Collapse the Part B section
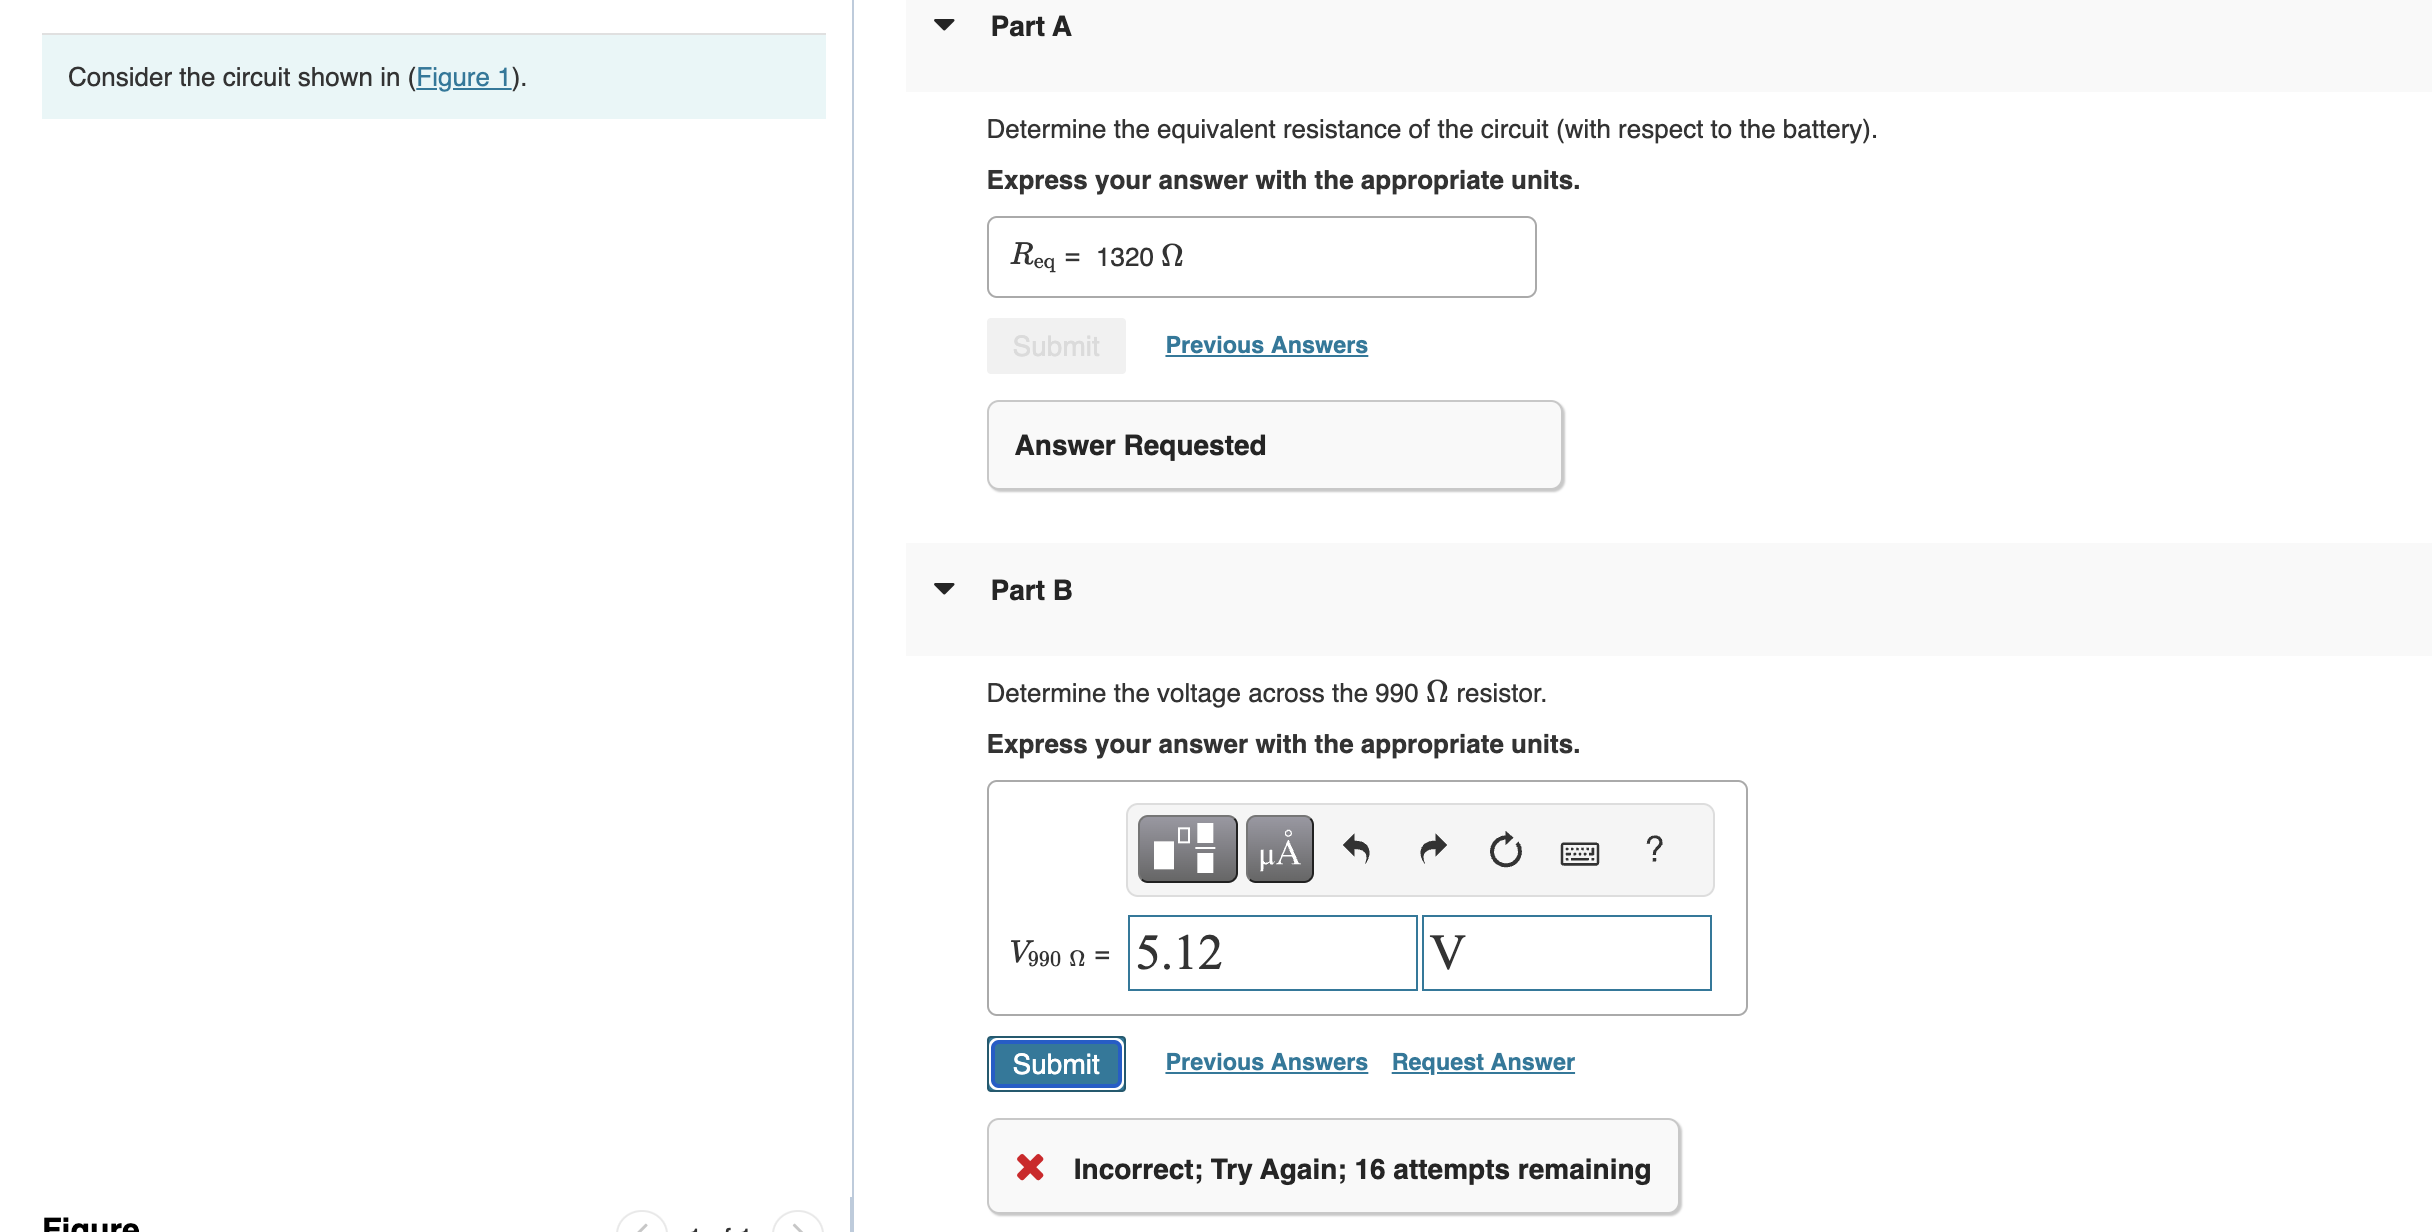 pyautogui.click(x=943, y=589)
